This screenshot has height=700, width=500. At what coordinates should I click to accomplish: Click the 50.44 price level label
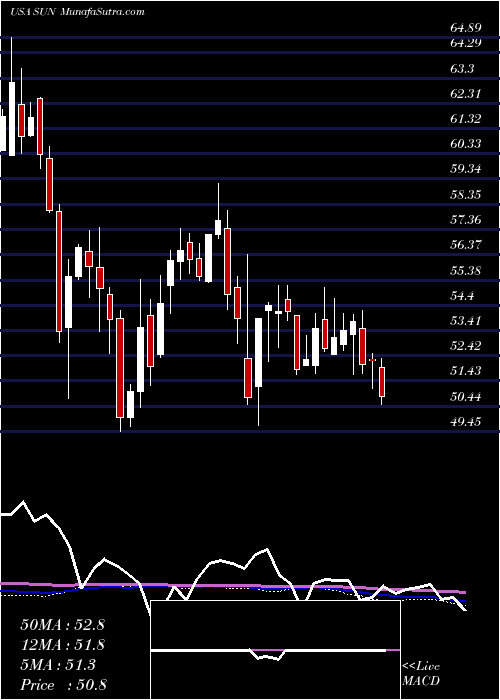[466, 396]
